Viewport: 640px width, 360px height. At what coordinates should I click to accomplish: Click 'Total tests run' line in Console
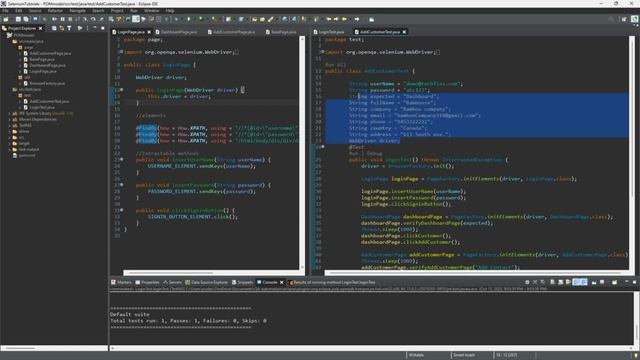pyautogui.click(x=188, y=321)
